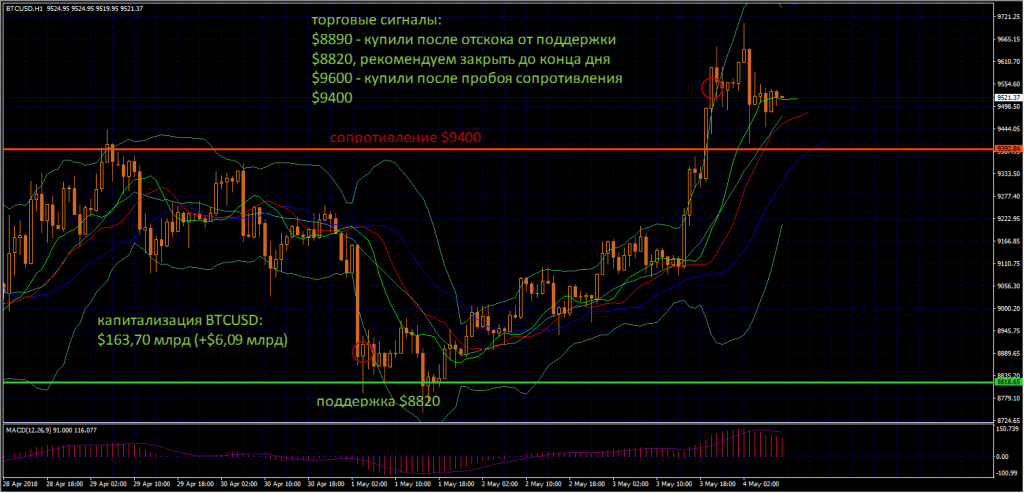
Task: Click the 8779.10 price axis value
Action: [1010, 398]
